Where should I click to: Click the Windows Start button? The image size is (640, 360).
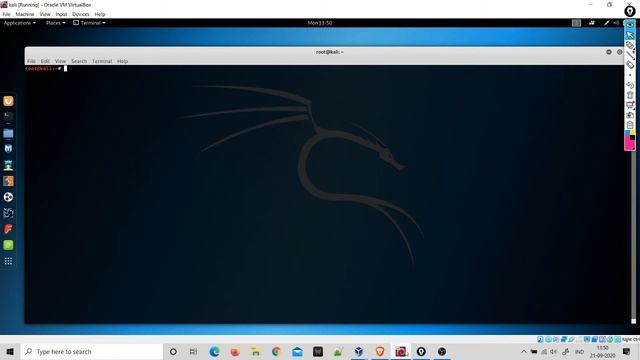click(10, 351)
